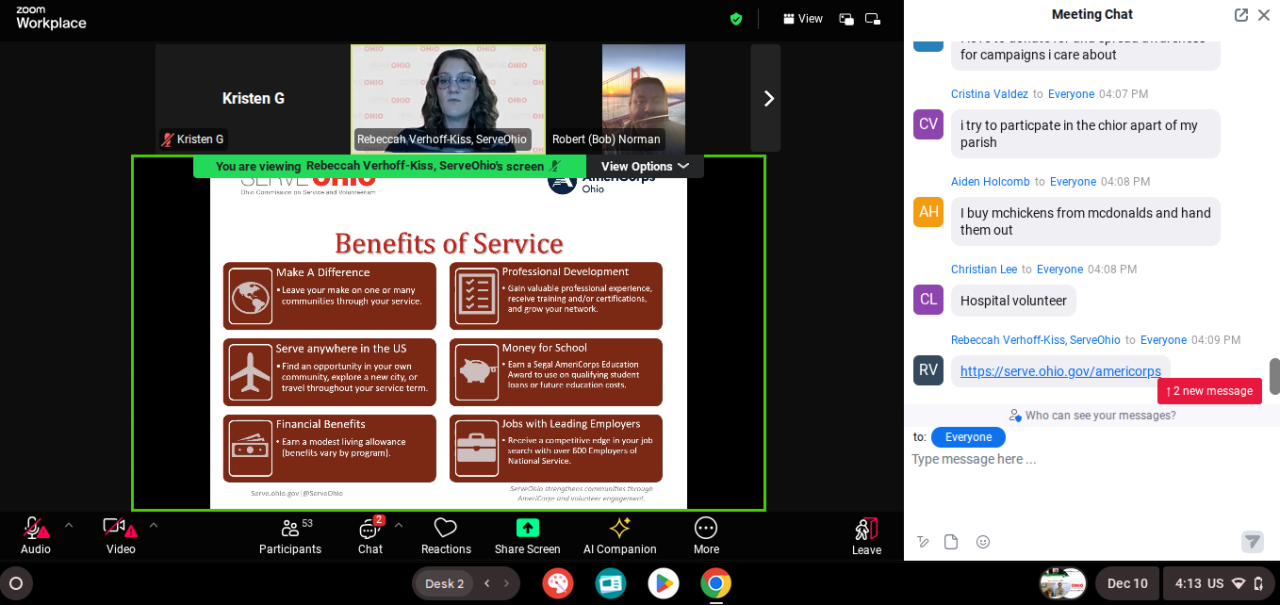Pop out the Meeting Chat window

(1241, 15)
